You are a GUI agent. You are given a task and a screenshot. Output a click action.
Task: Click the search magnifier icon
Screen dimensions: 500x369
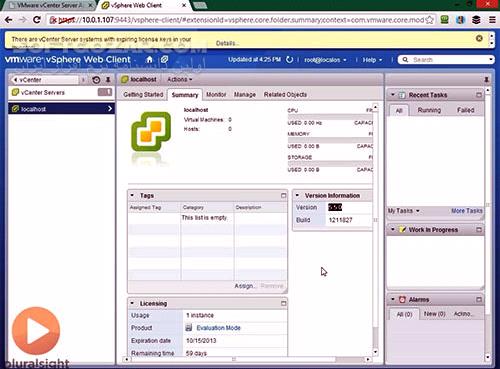(405, 60)
